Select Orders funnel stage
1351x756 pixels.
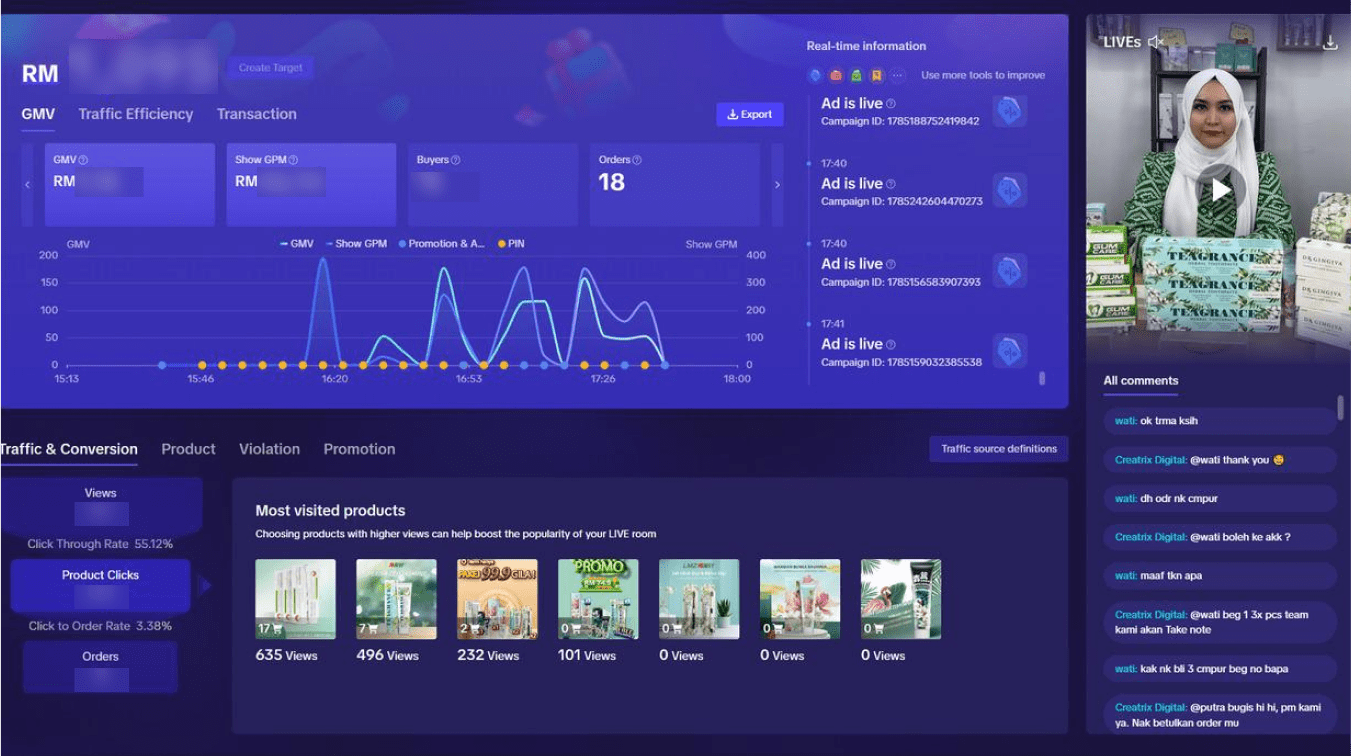point(100,667)
